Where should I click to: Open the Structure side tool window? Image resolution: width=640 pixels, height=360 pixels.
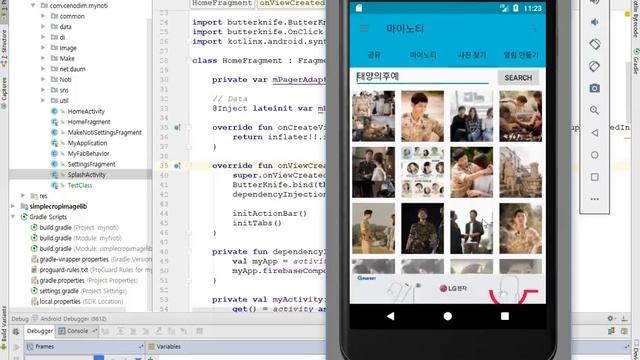(x=4, y=48)
